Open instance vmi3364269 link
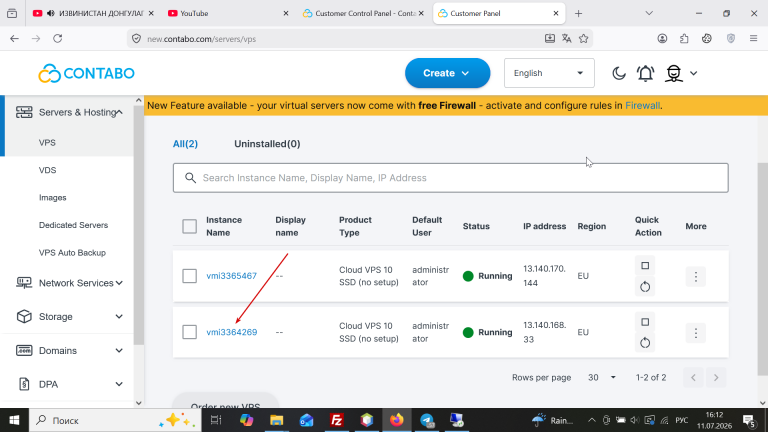This screenshot has height=432, width=768. pyautogui.click(x=231, y=332)
